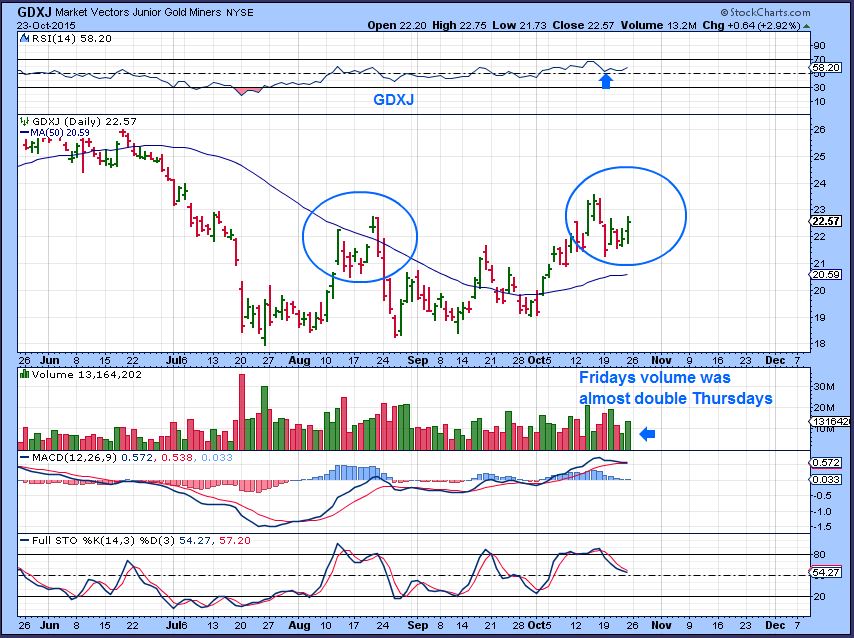Screen dimensions: 854x638
Task: Click the 'MA(50) 20.59' legend text
Action: click(60, 132)
